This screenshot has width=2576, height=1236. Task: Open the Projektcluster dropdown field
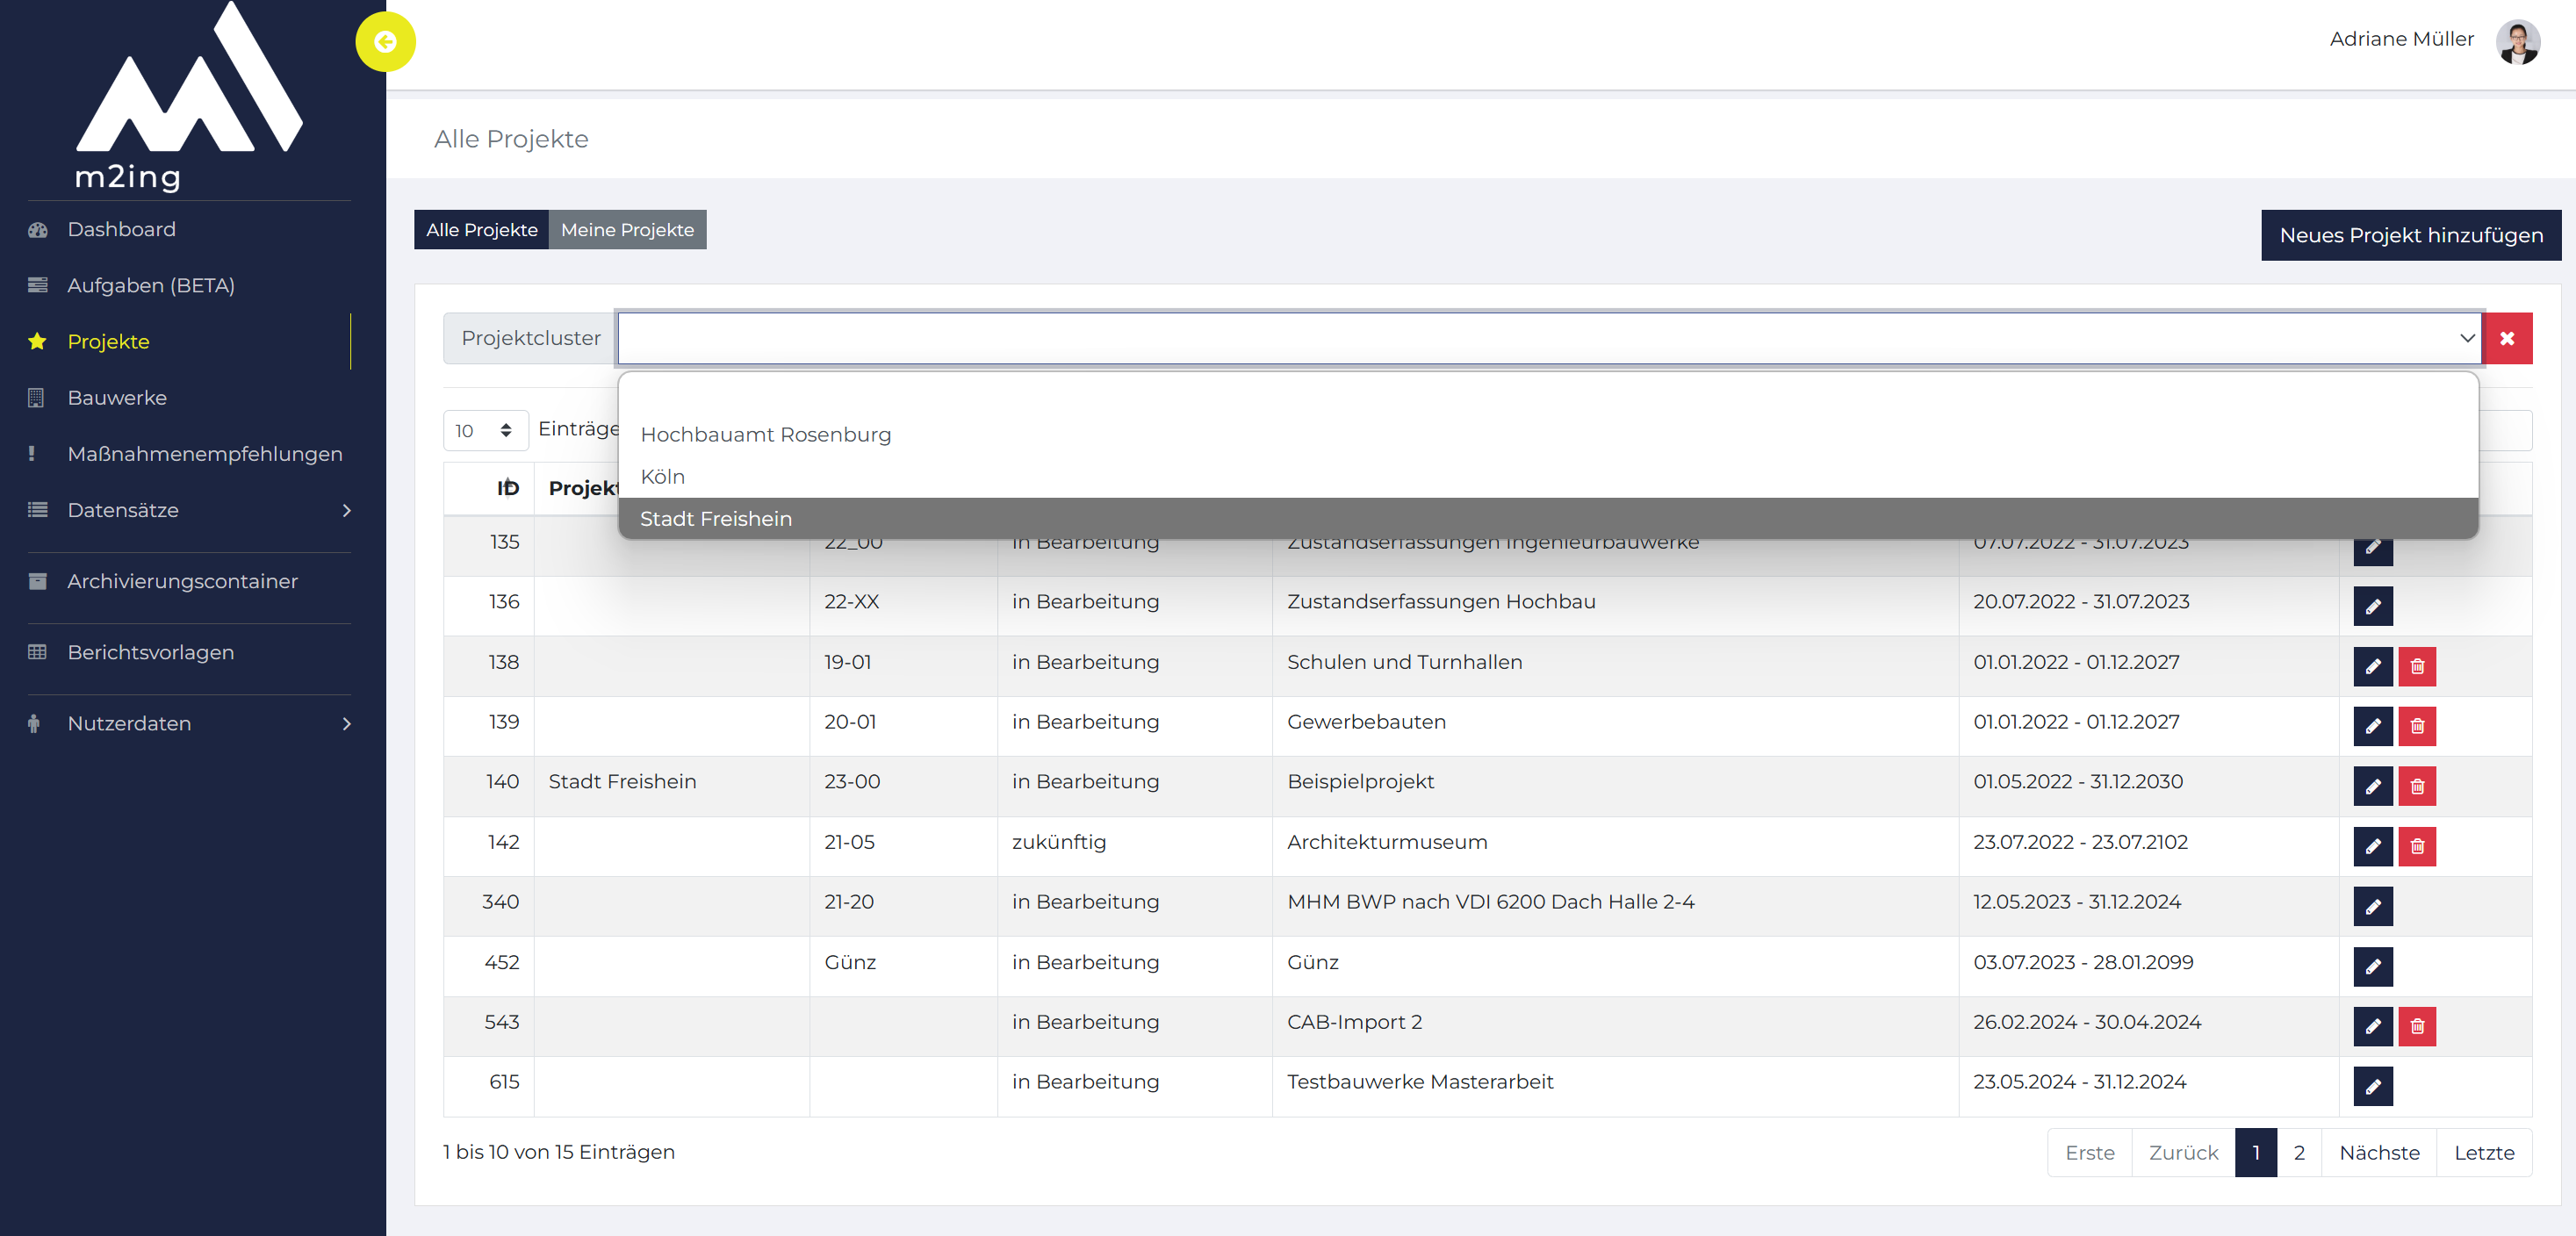pyautogui.click(x=1549, y=338)
